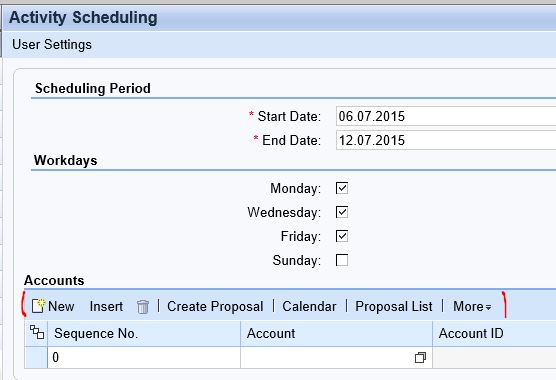Click Create Proposal in the toolbar
The width and height of the screenshot is (556, 380).
click(215, 306)
